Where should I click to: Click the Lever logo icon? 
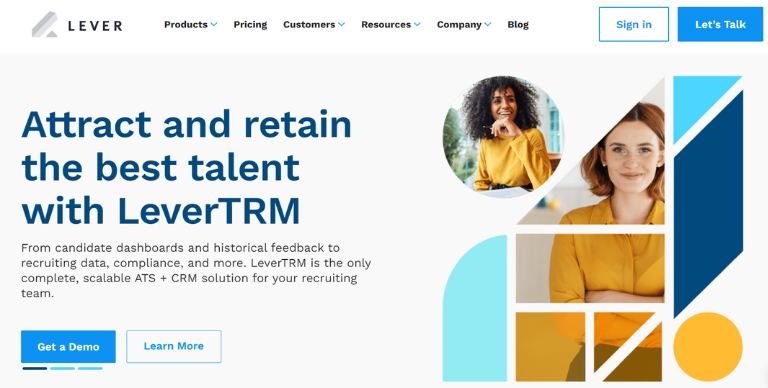[x=45, y=24]
